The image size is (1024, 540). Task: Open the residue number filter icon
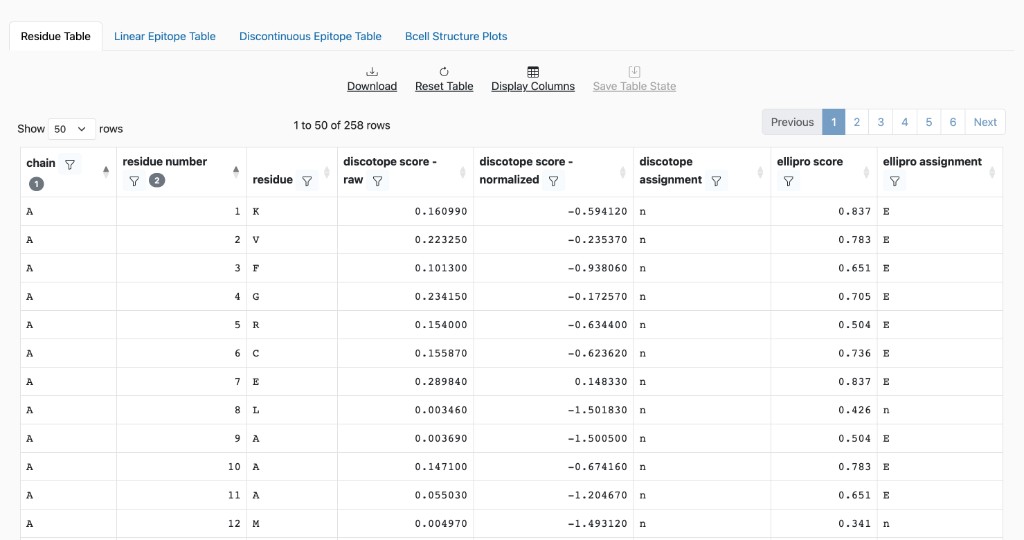point(134,181)
